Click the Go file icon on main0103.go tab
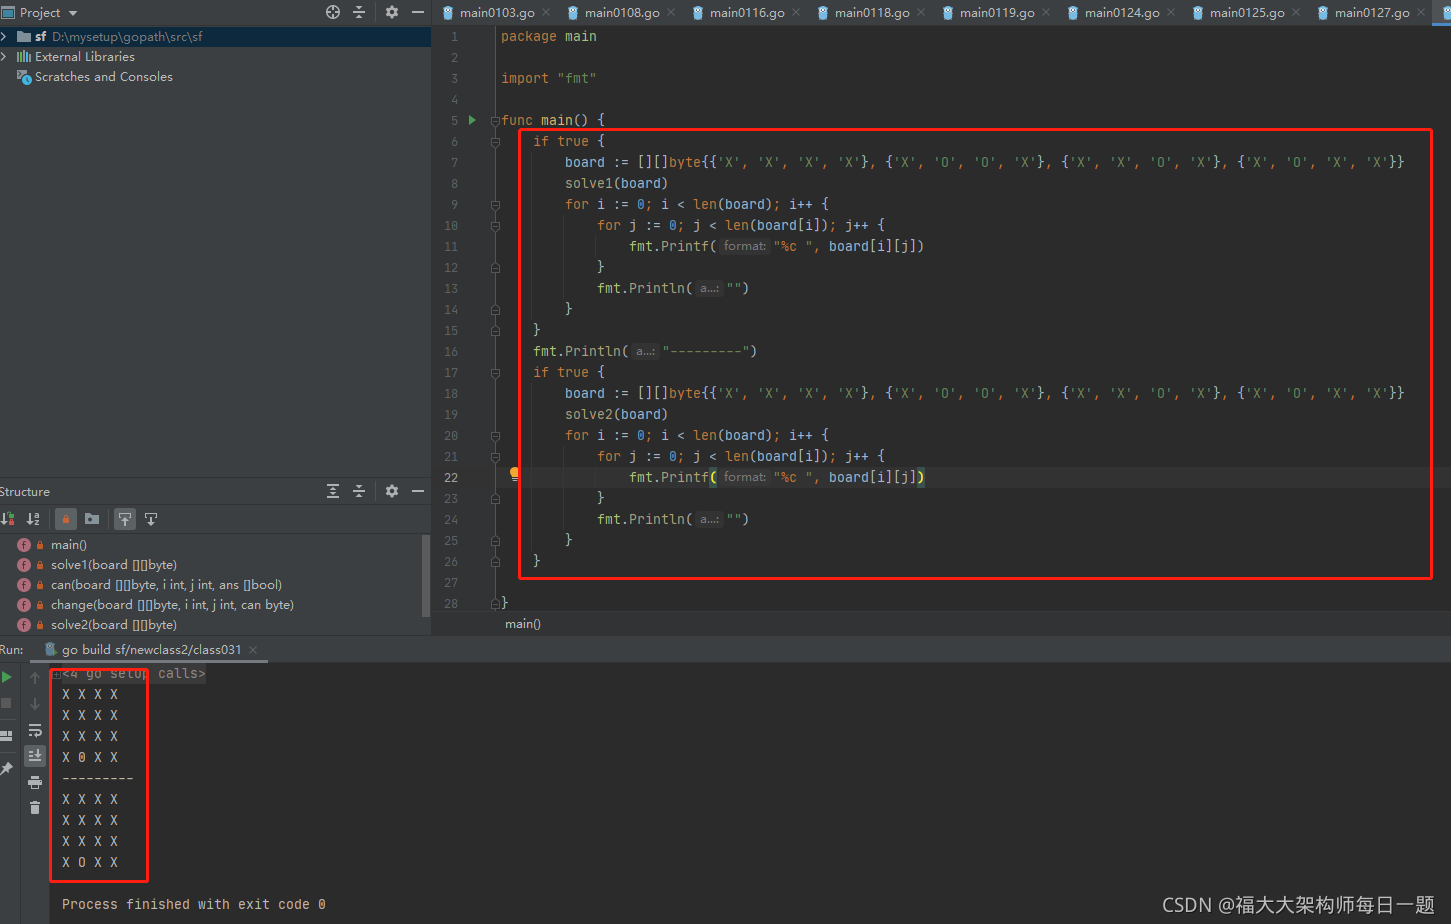 (447, 13)
